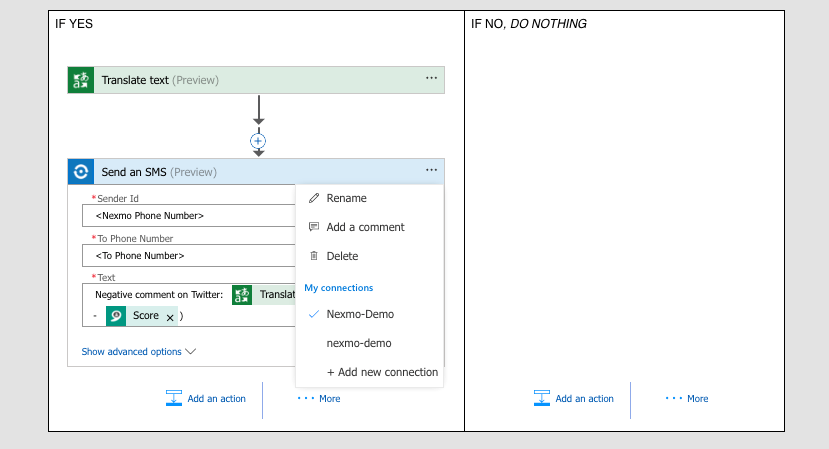
Task: Select Delete from the context menu
Action: point(342,256)
